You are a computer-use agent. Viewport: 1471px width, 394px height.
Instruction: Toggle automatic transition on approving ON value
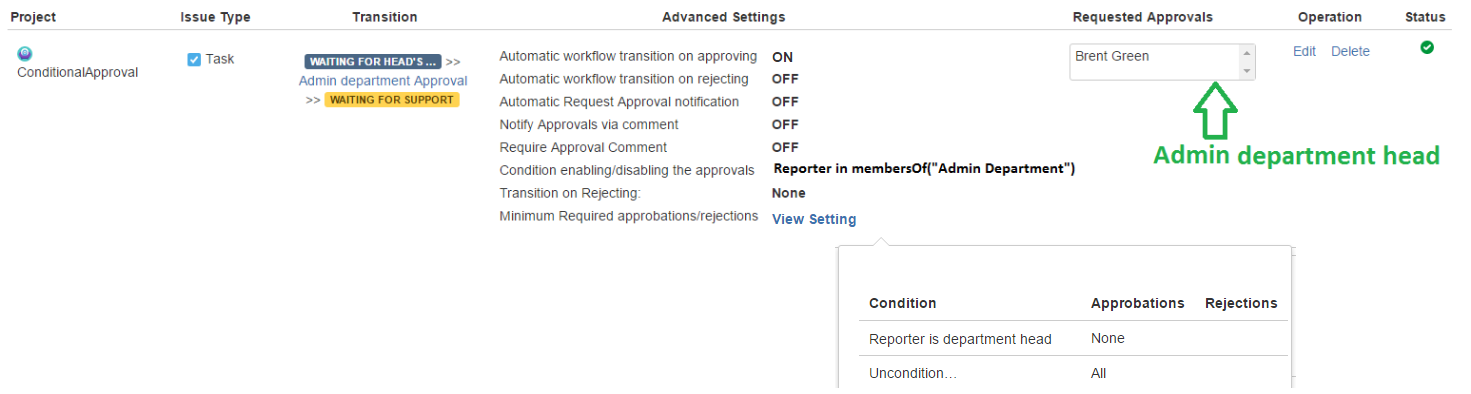click(x=782, y=57)
